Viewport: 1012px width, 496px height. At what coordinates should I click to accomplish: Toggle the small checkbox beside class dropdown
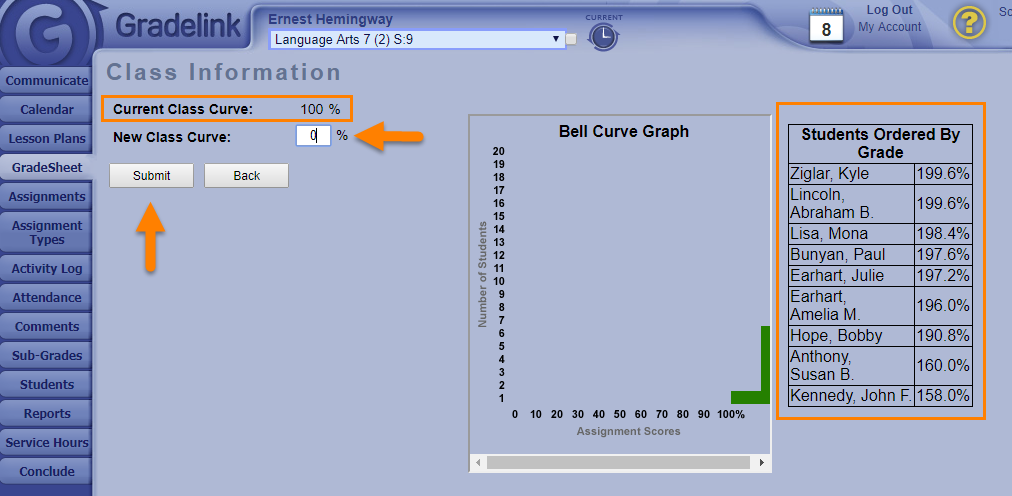point(572,40)
